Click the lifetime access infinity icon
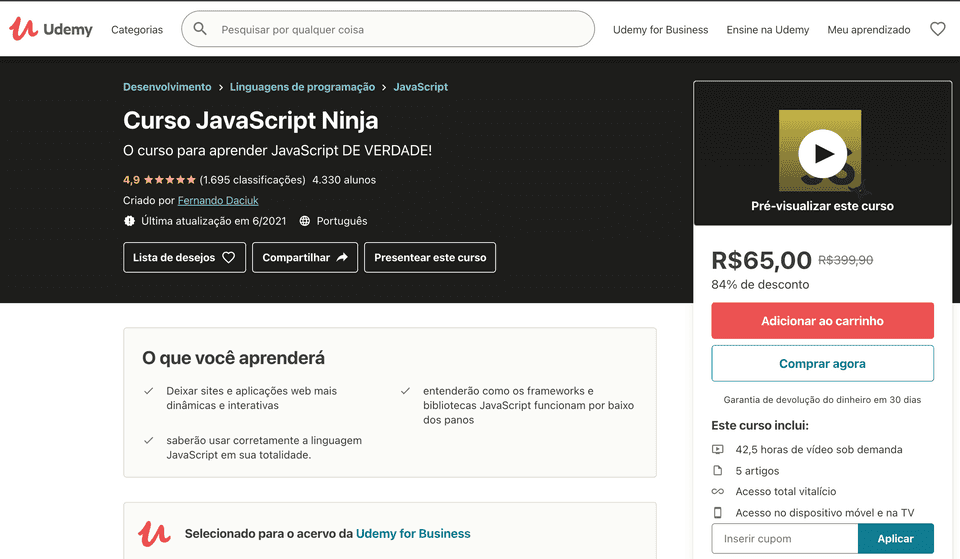 coord(718,492)
